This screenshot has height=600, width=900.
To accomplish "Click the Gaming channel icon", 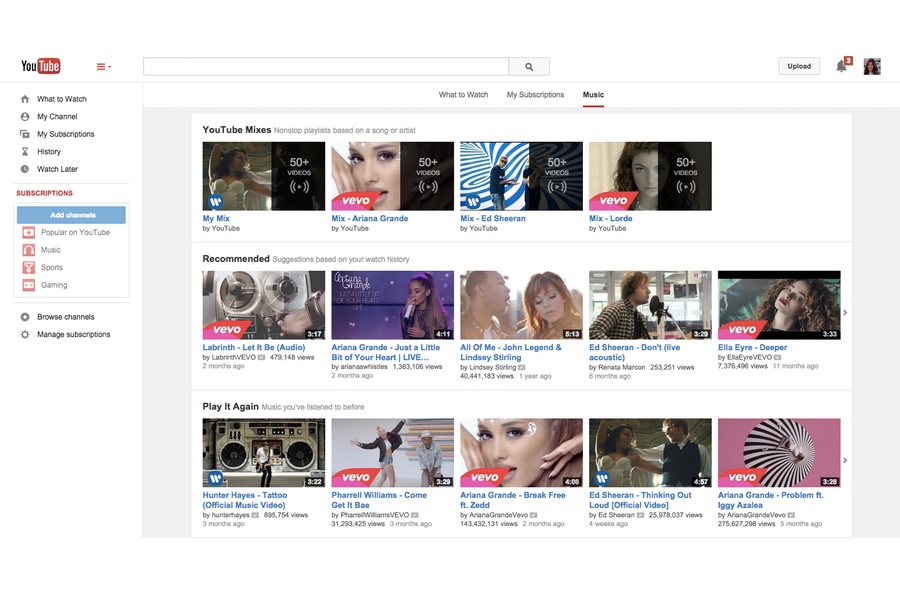I will click(29, 285).
